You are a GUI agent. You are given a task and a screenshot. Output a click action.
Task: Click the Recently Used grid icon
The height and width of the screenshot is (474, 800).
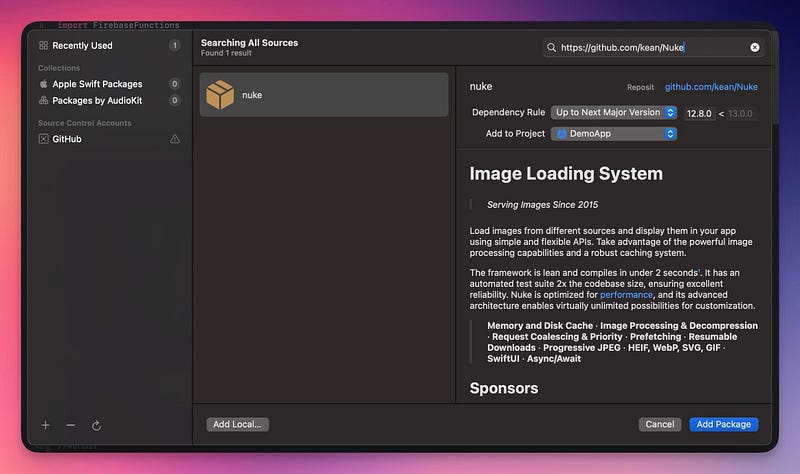click(43, 45)
